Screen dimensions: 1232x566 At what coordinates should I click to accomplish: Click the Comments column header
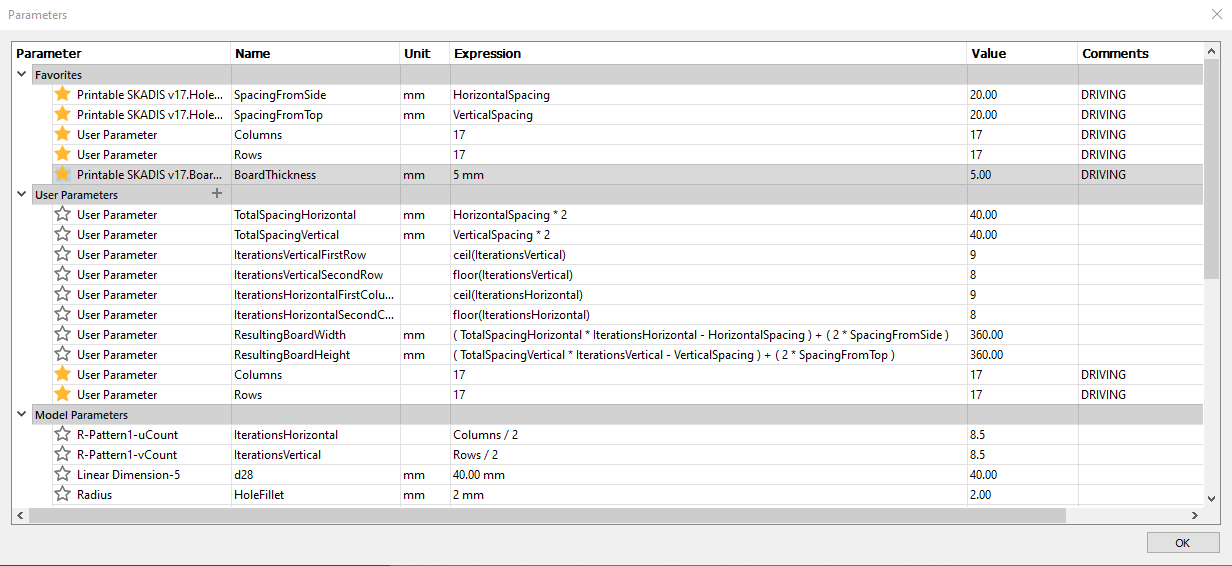point(1115,53)
